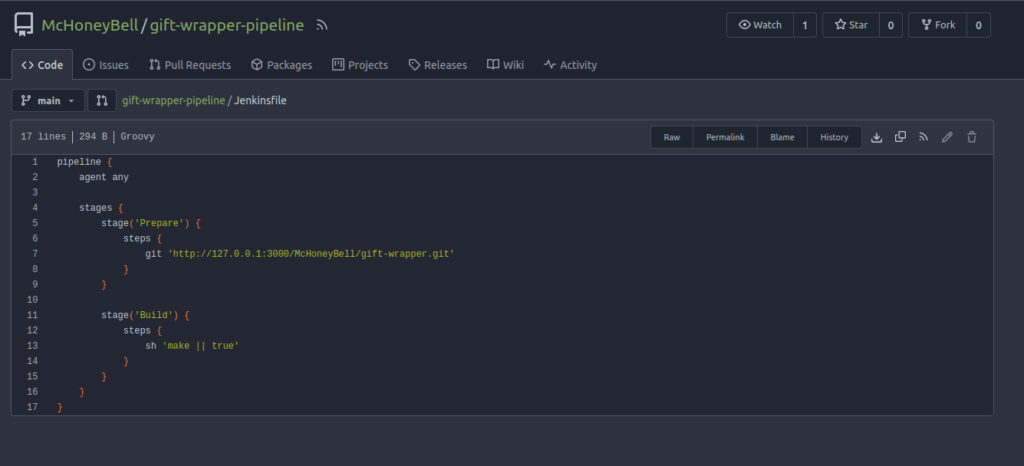This screenshot has width=1024, height=466.
Task: Click the 'stages {' line
Action: (x=101, y=208)
